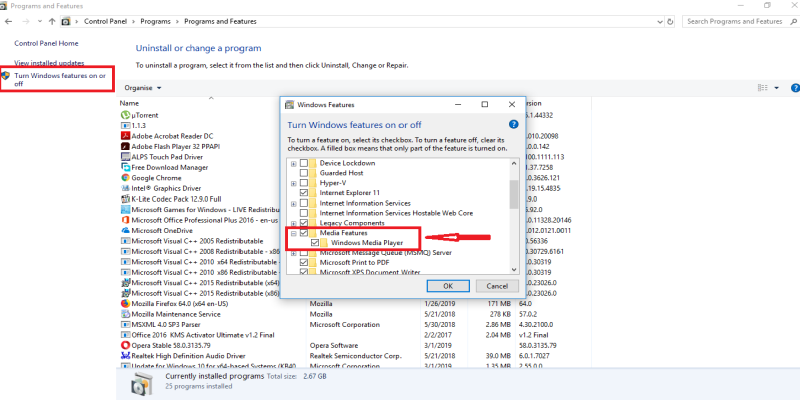Untick the Windows Media Player checkbox
Image resolution: width=800 pixels, height=400 pixels.
click(x=315, y=242)
